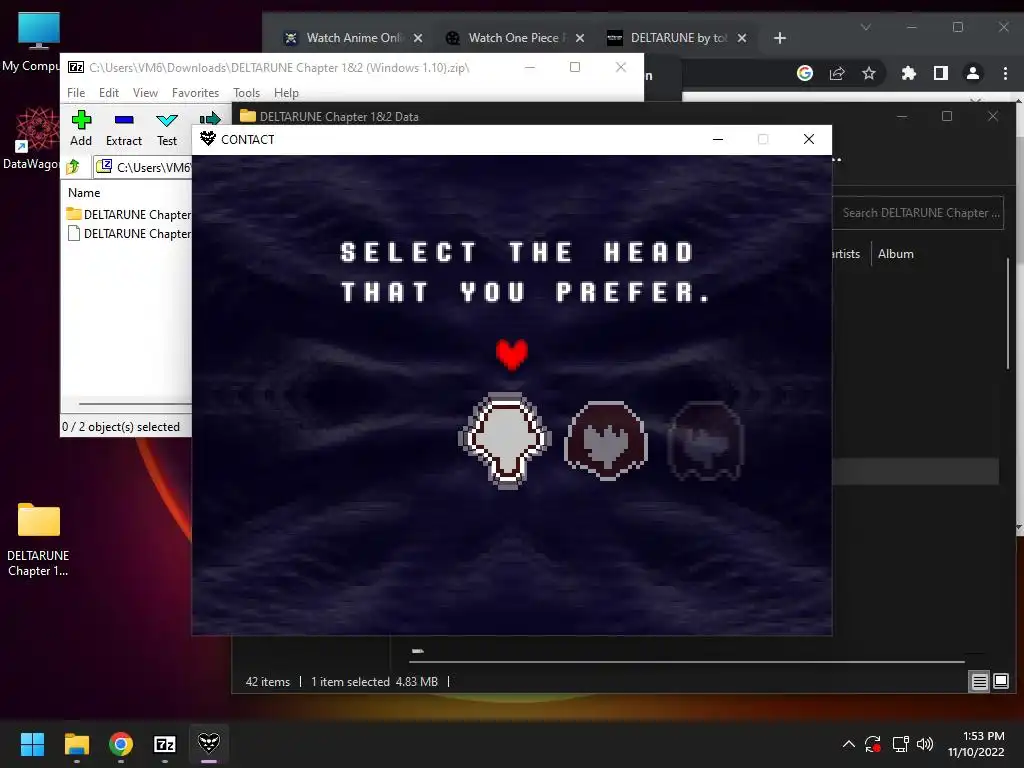Image resolution: width=1024 pixels, height=768 pixels.
Task: Click the sync alert tray icon
Action: (x=873, y=744)
